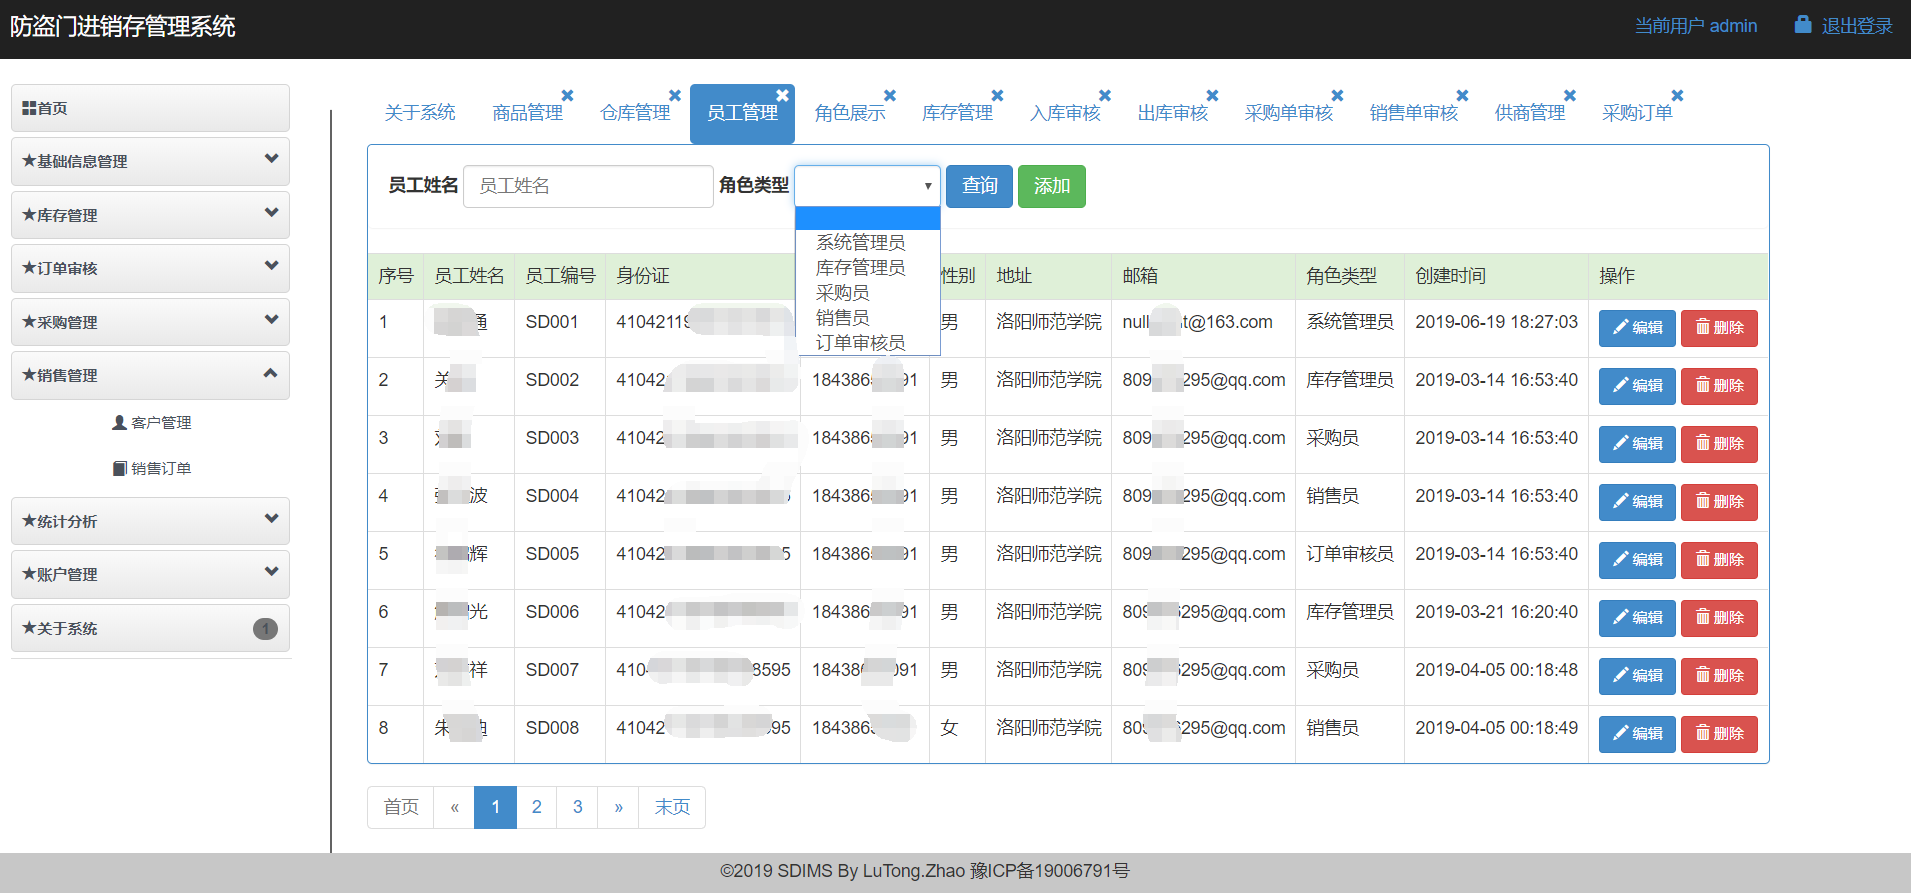Image resolution: width=1911 pixels, height=893 pixels.
Task: Switch to the 采购订单 tab
Action: pyautogui.click(x=1637, y=113)
